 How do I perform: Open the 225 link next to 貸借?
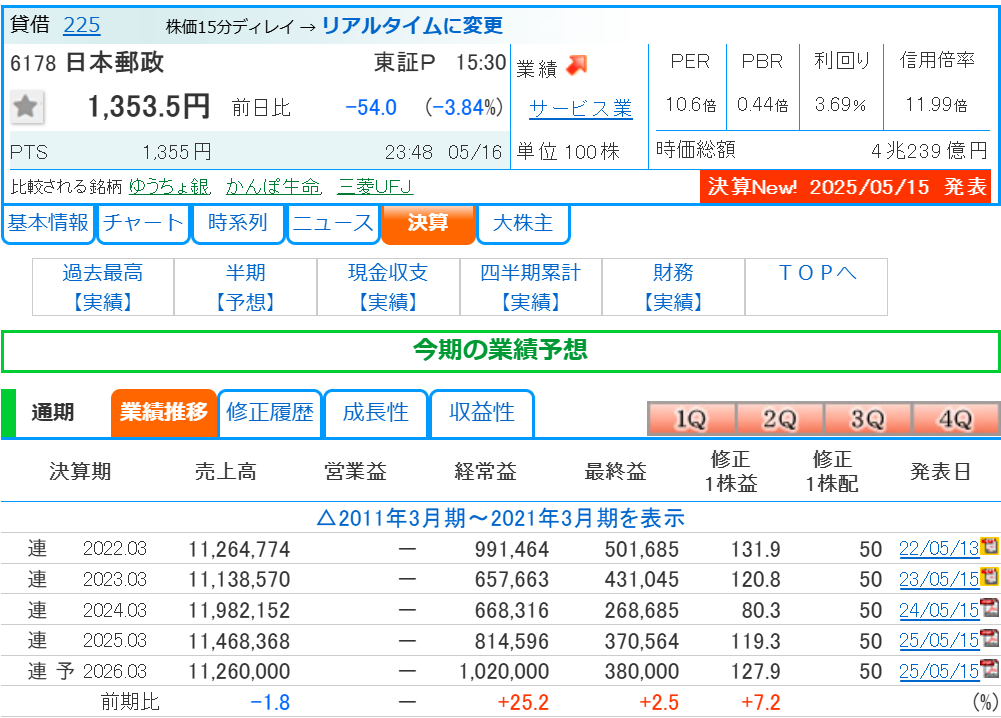[82, 25]
